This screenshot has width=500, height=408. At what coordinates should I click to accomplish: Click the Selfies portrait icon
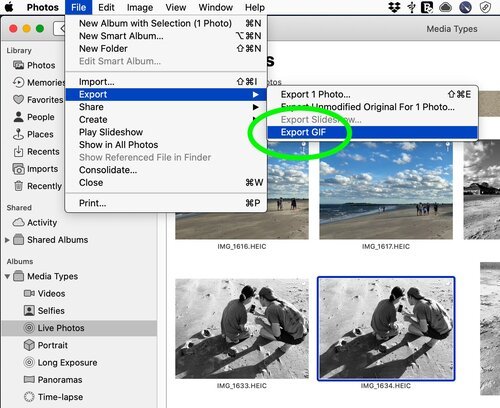[x=29, y=311]
